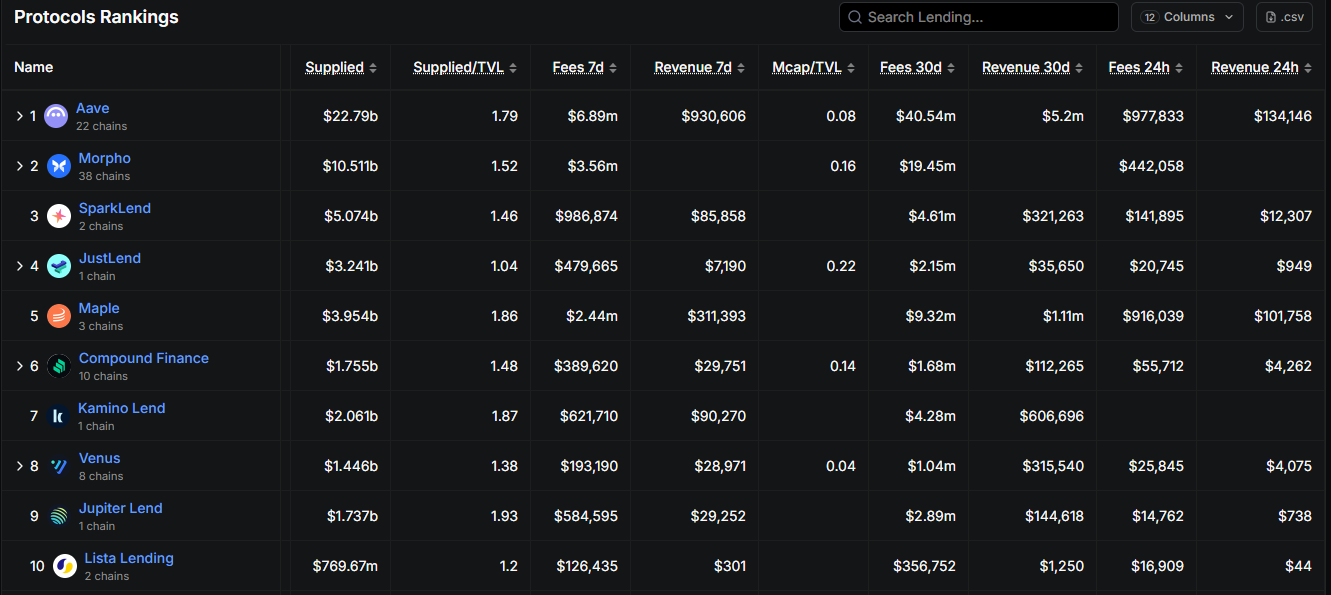Click JustLend's Mcap/TVL value 0.22
Screen dimensions: 1331x595
[x=843, y=266]
